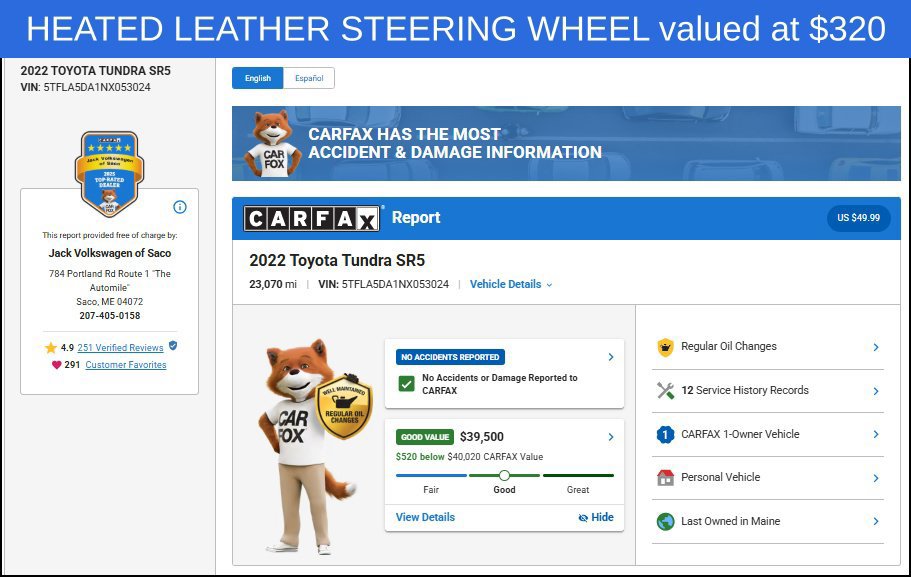This screenshot has height=577, width=911.
Task: Click the Last Owned in Maine globe icon
Action: (x=665, y=521)
